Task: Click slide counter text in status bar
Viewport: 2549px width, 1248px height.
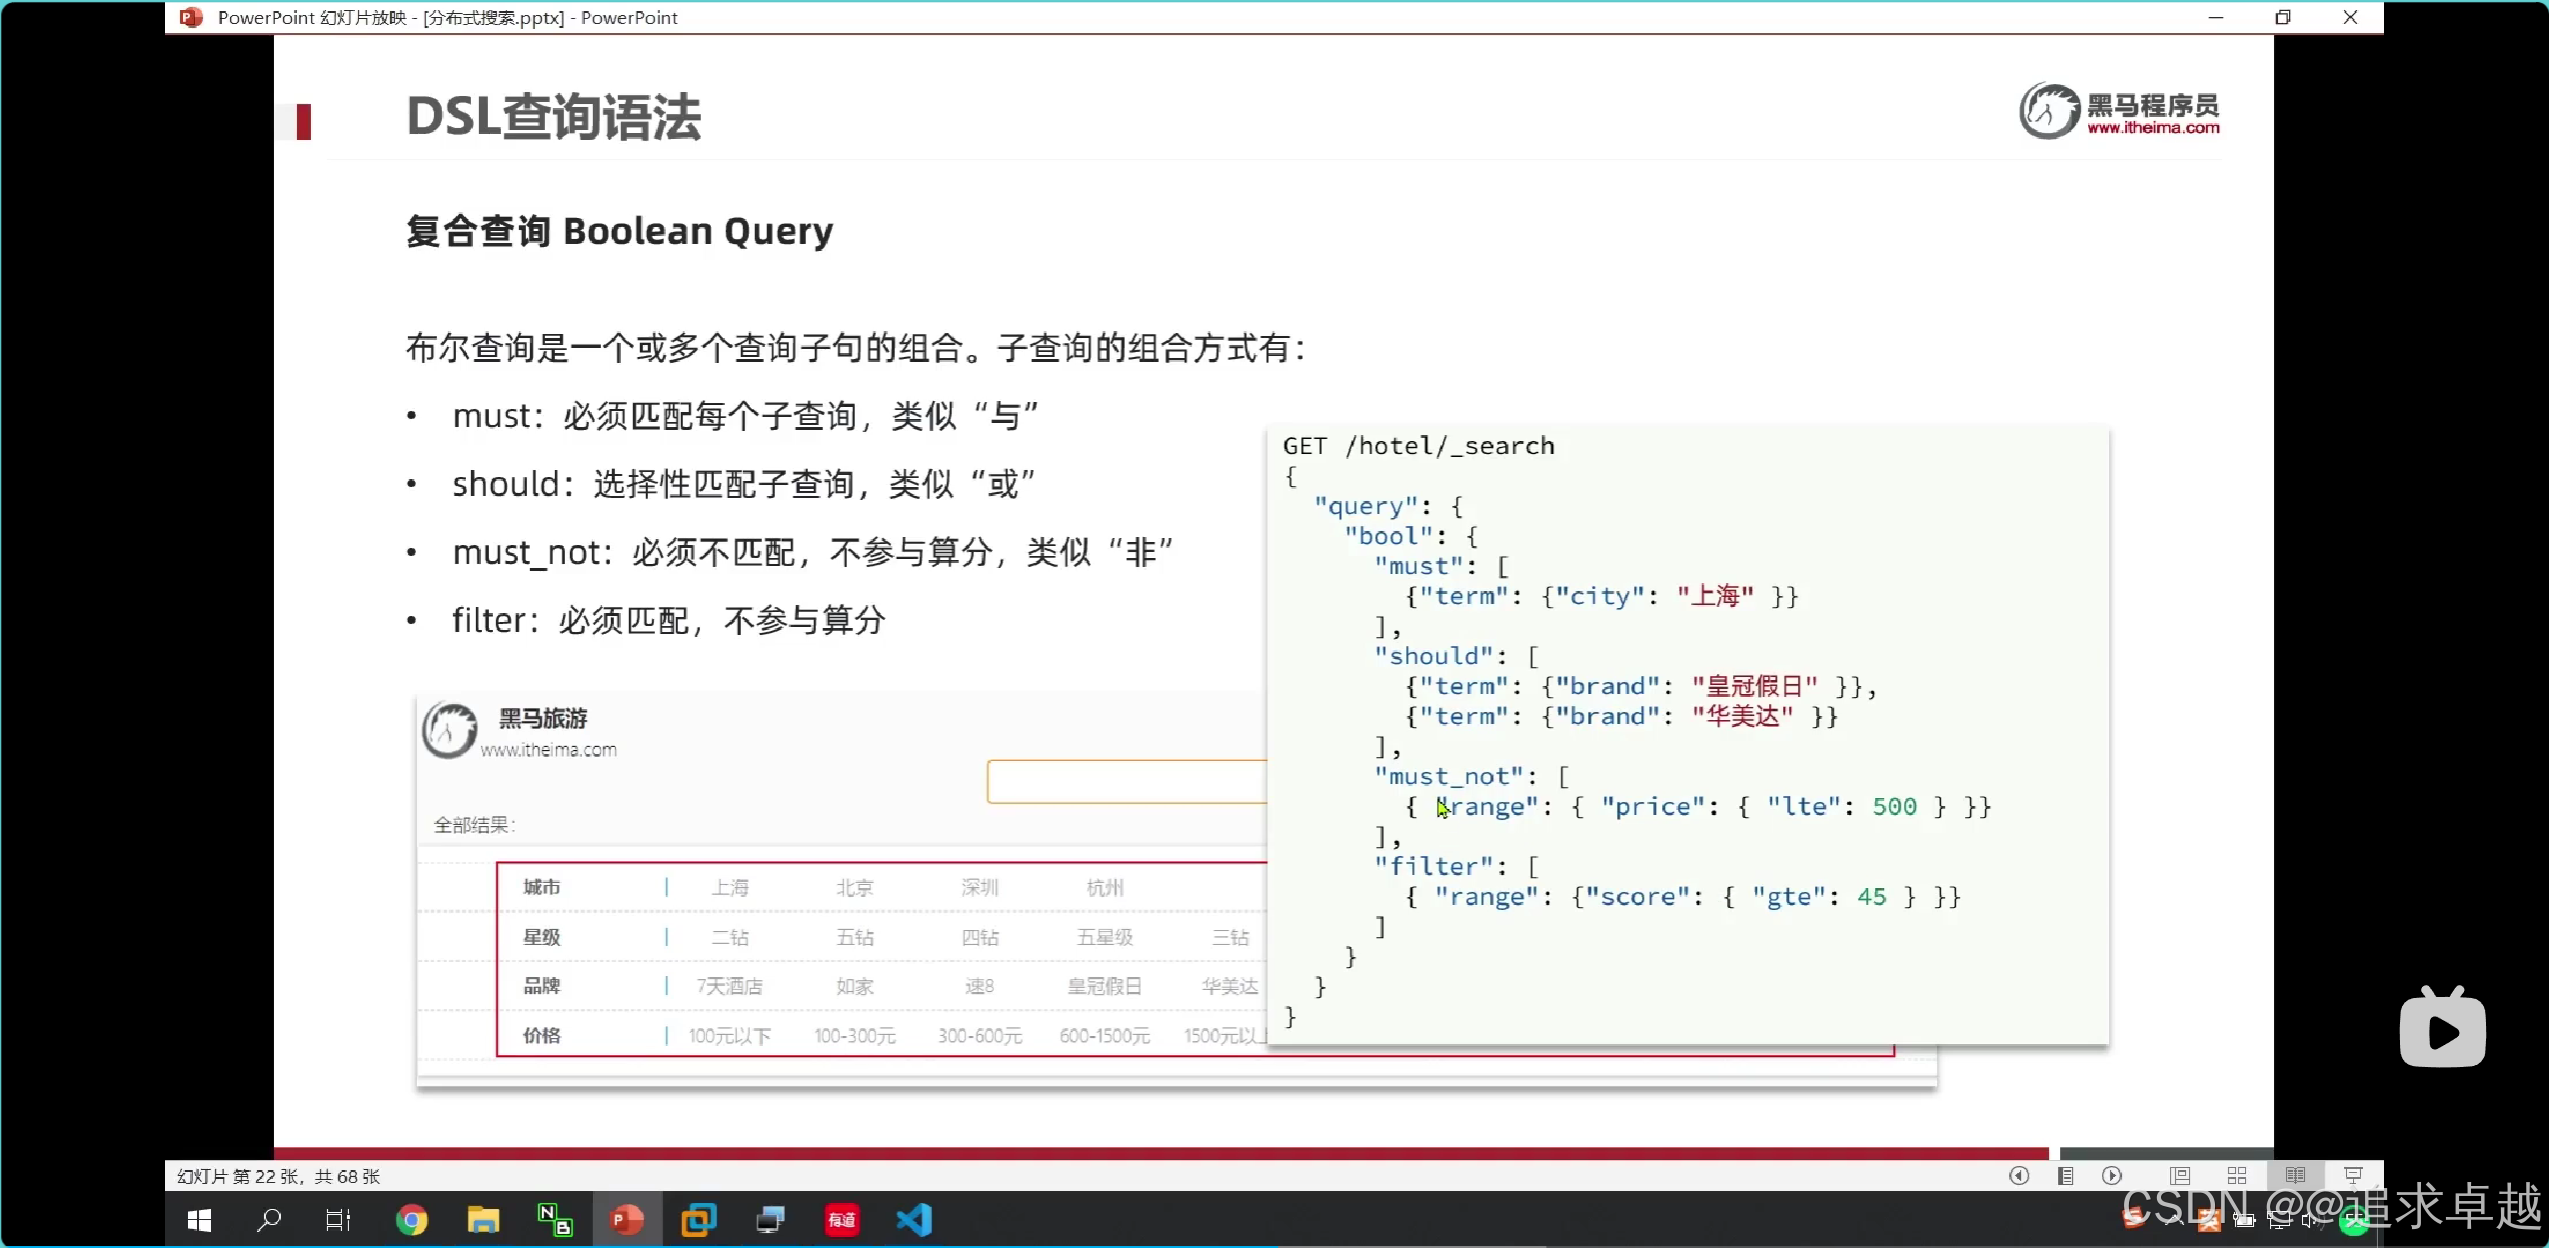Action: tap(279, 1176)
